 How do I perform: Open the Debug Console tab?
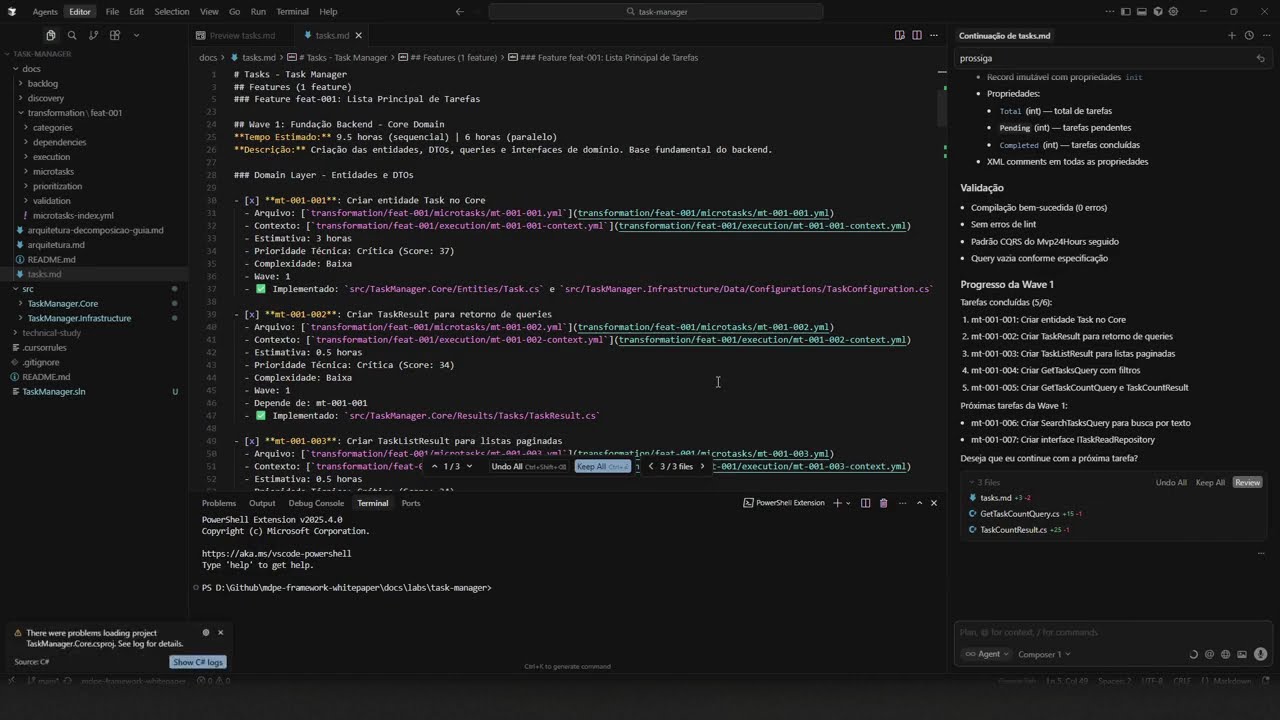click(x=316, y=503)
